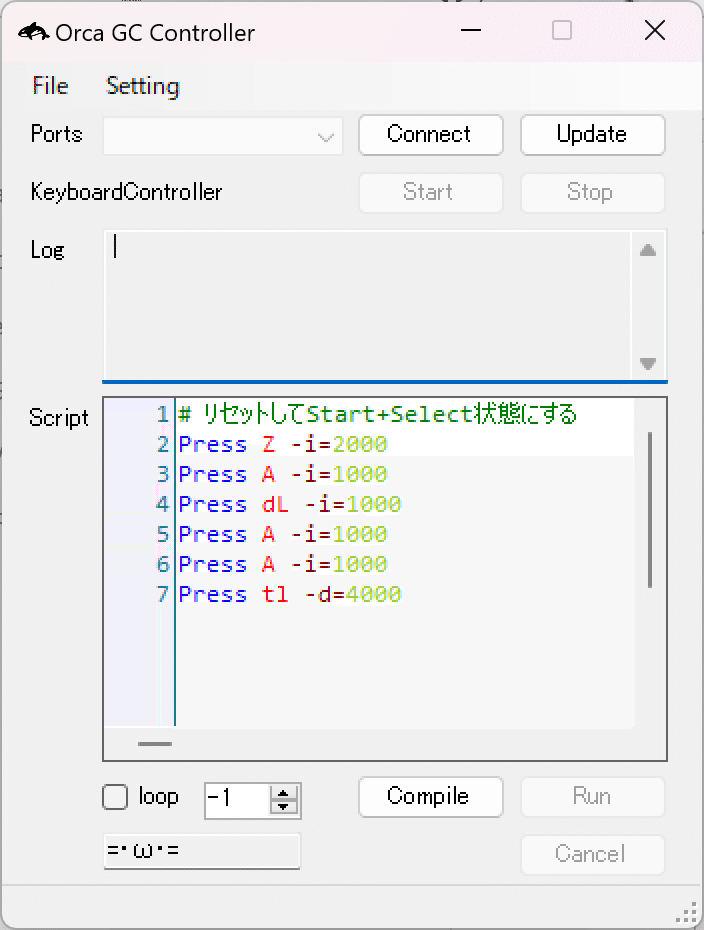Click the window resize grip corner
Image resolution: width=704 pixels, height=930 pixels.
click(687, 912)
